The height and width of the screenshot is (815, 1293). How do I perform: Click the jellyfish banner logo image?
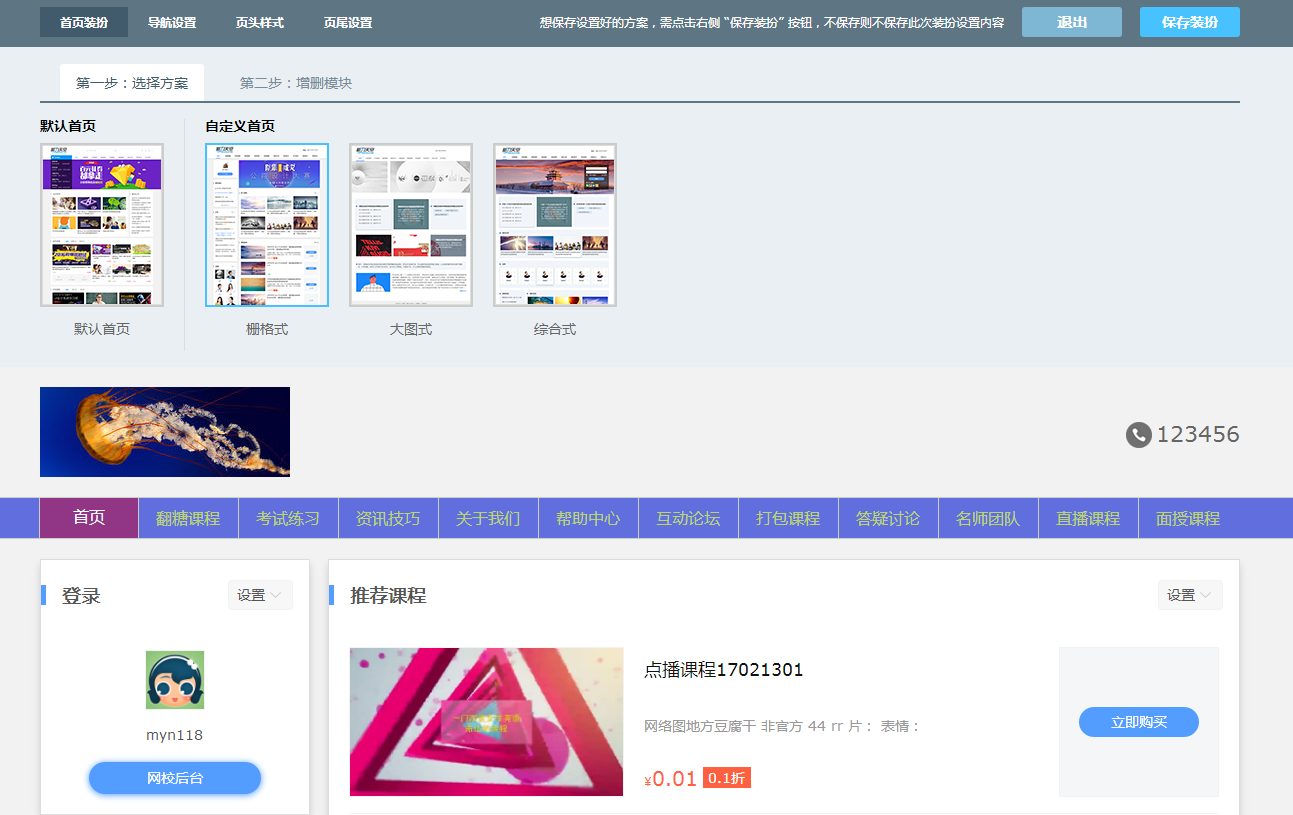click(x=165, y=432)
